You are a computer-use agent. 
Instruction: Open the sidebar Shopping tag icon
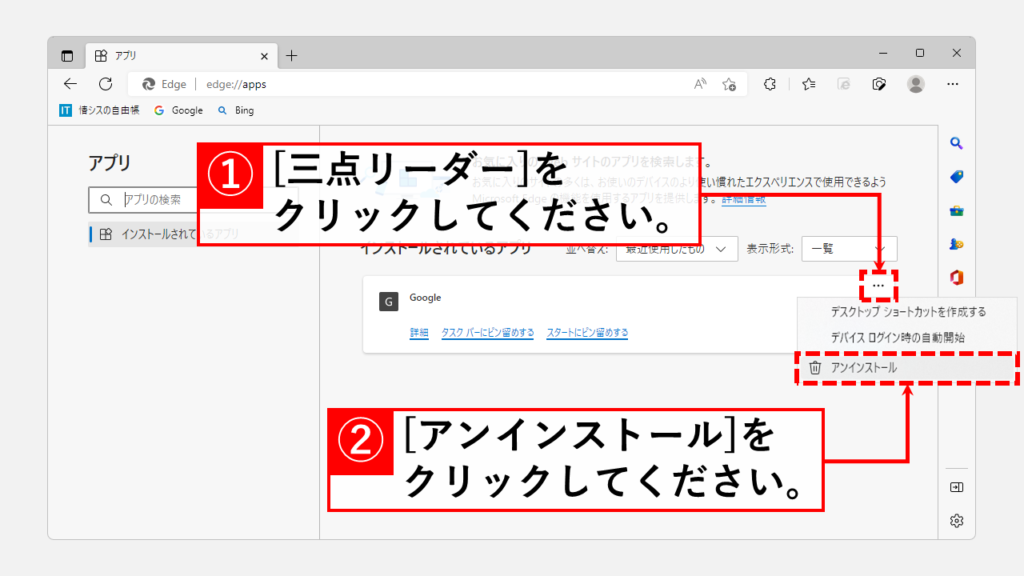point(956,177)
